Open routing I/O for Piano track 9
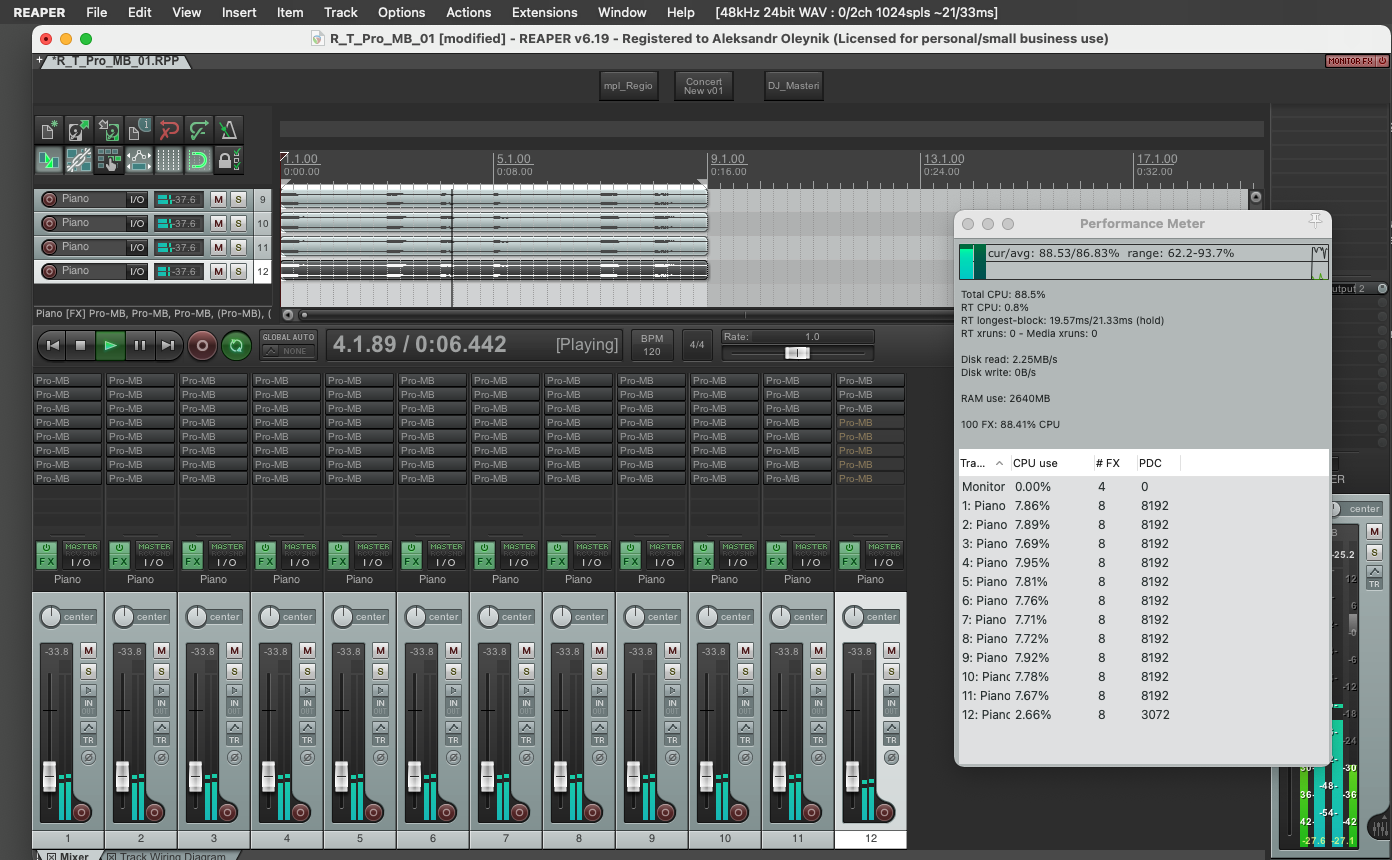Screen dimensions: 1392x860 coord(137,199)
